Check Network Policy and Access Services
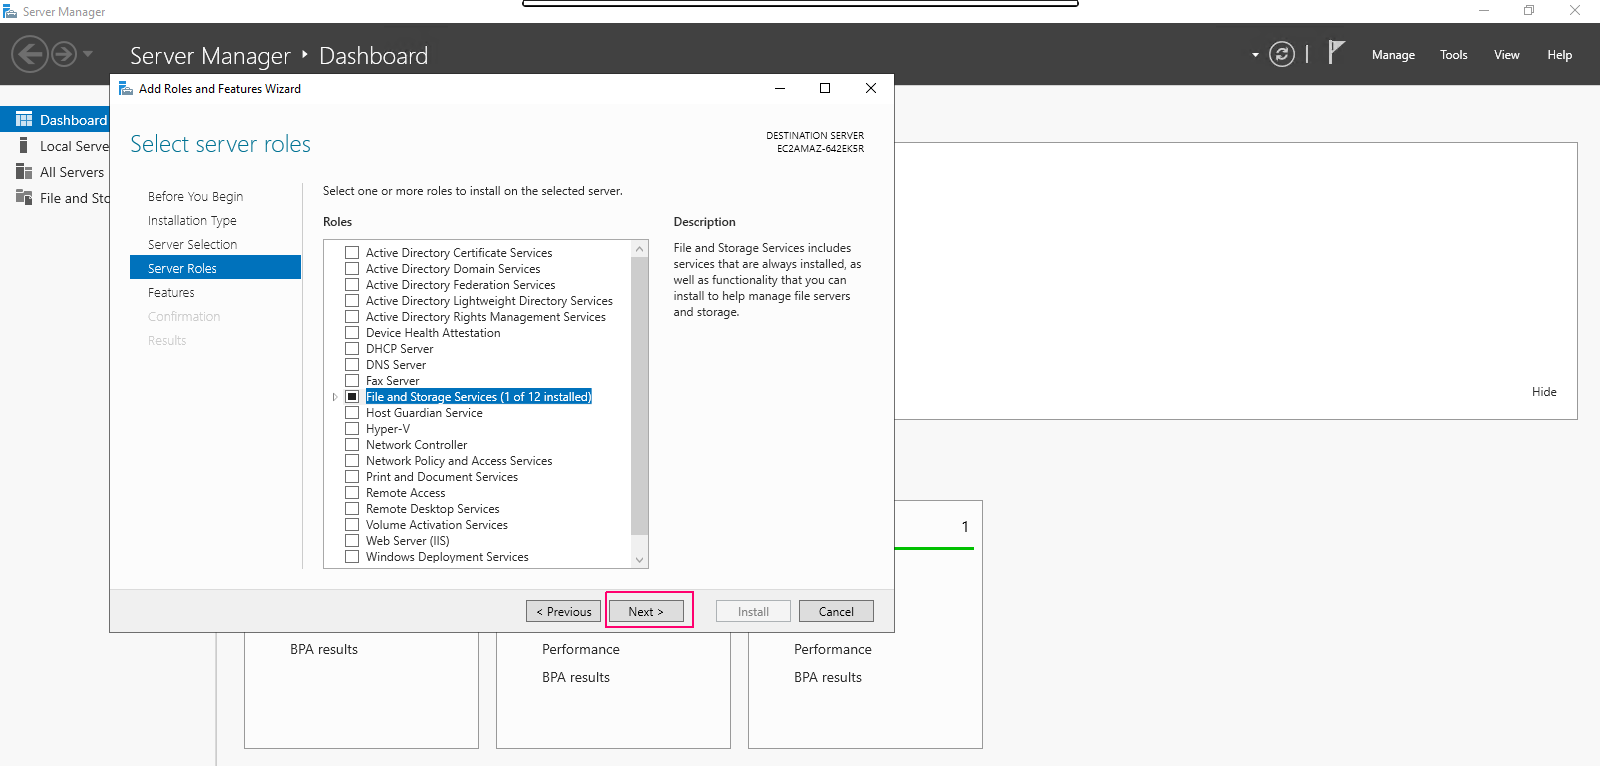Screen dimensions: 1600x766 click(352, 461)
